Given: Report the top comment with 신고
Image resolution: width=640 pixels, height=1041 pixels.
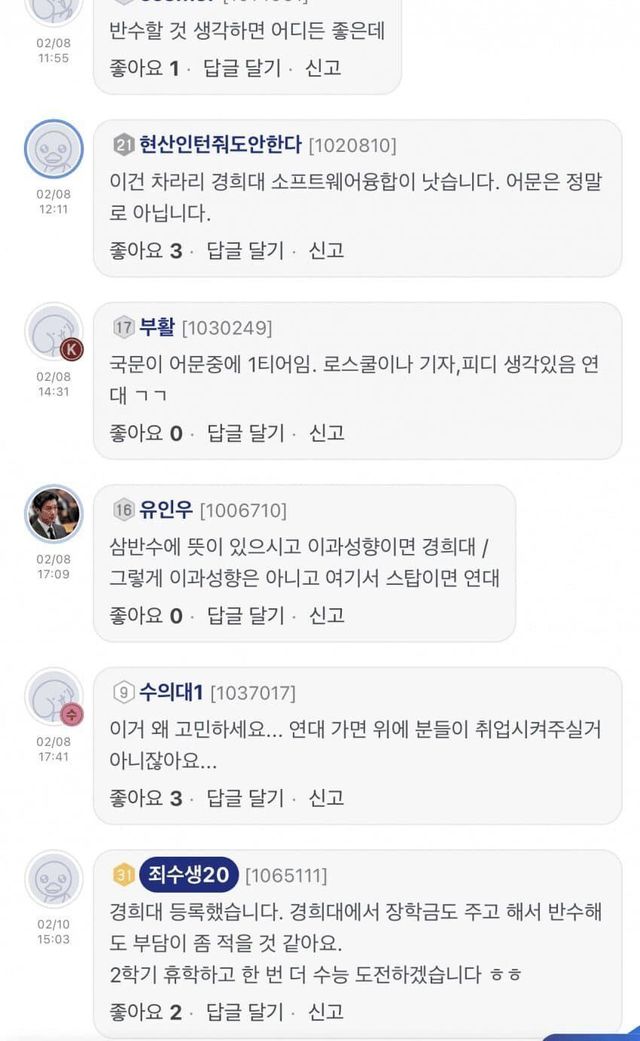Looking at the screenshot, I should click(324, 68).
